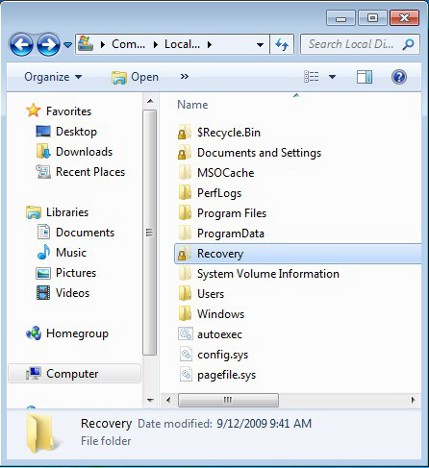Screen dimensions: 429x468
Task: Show more toolbar commands with chevron
Action: (x=184, y=77)
